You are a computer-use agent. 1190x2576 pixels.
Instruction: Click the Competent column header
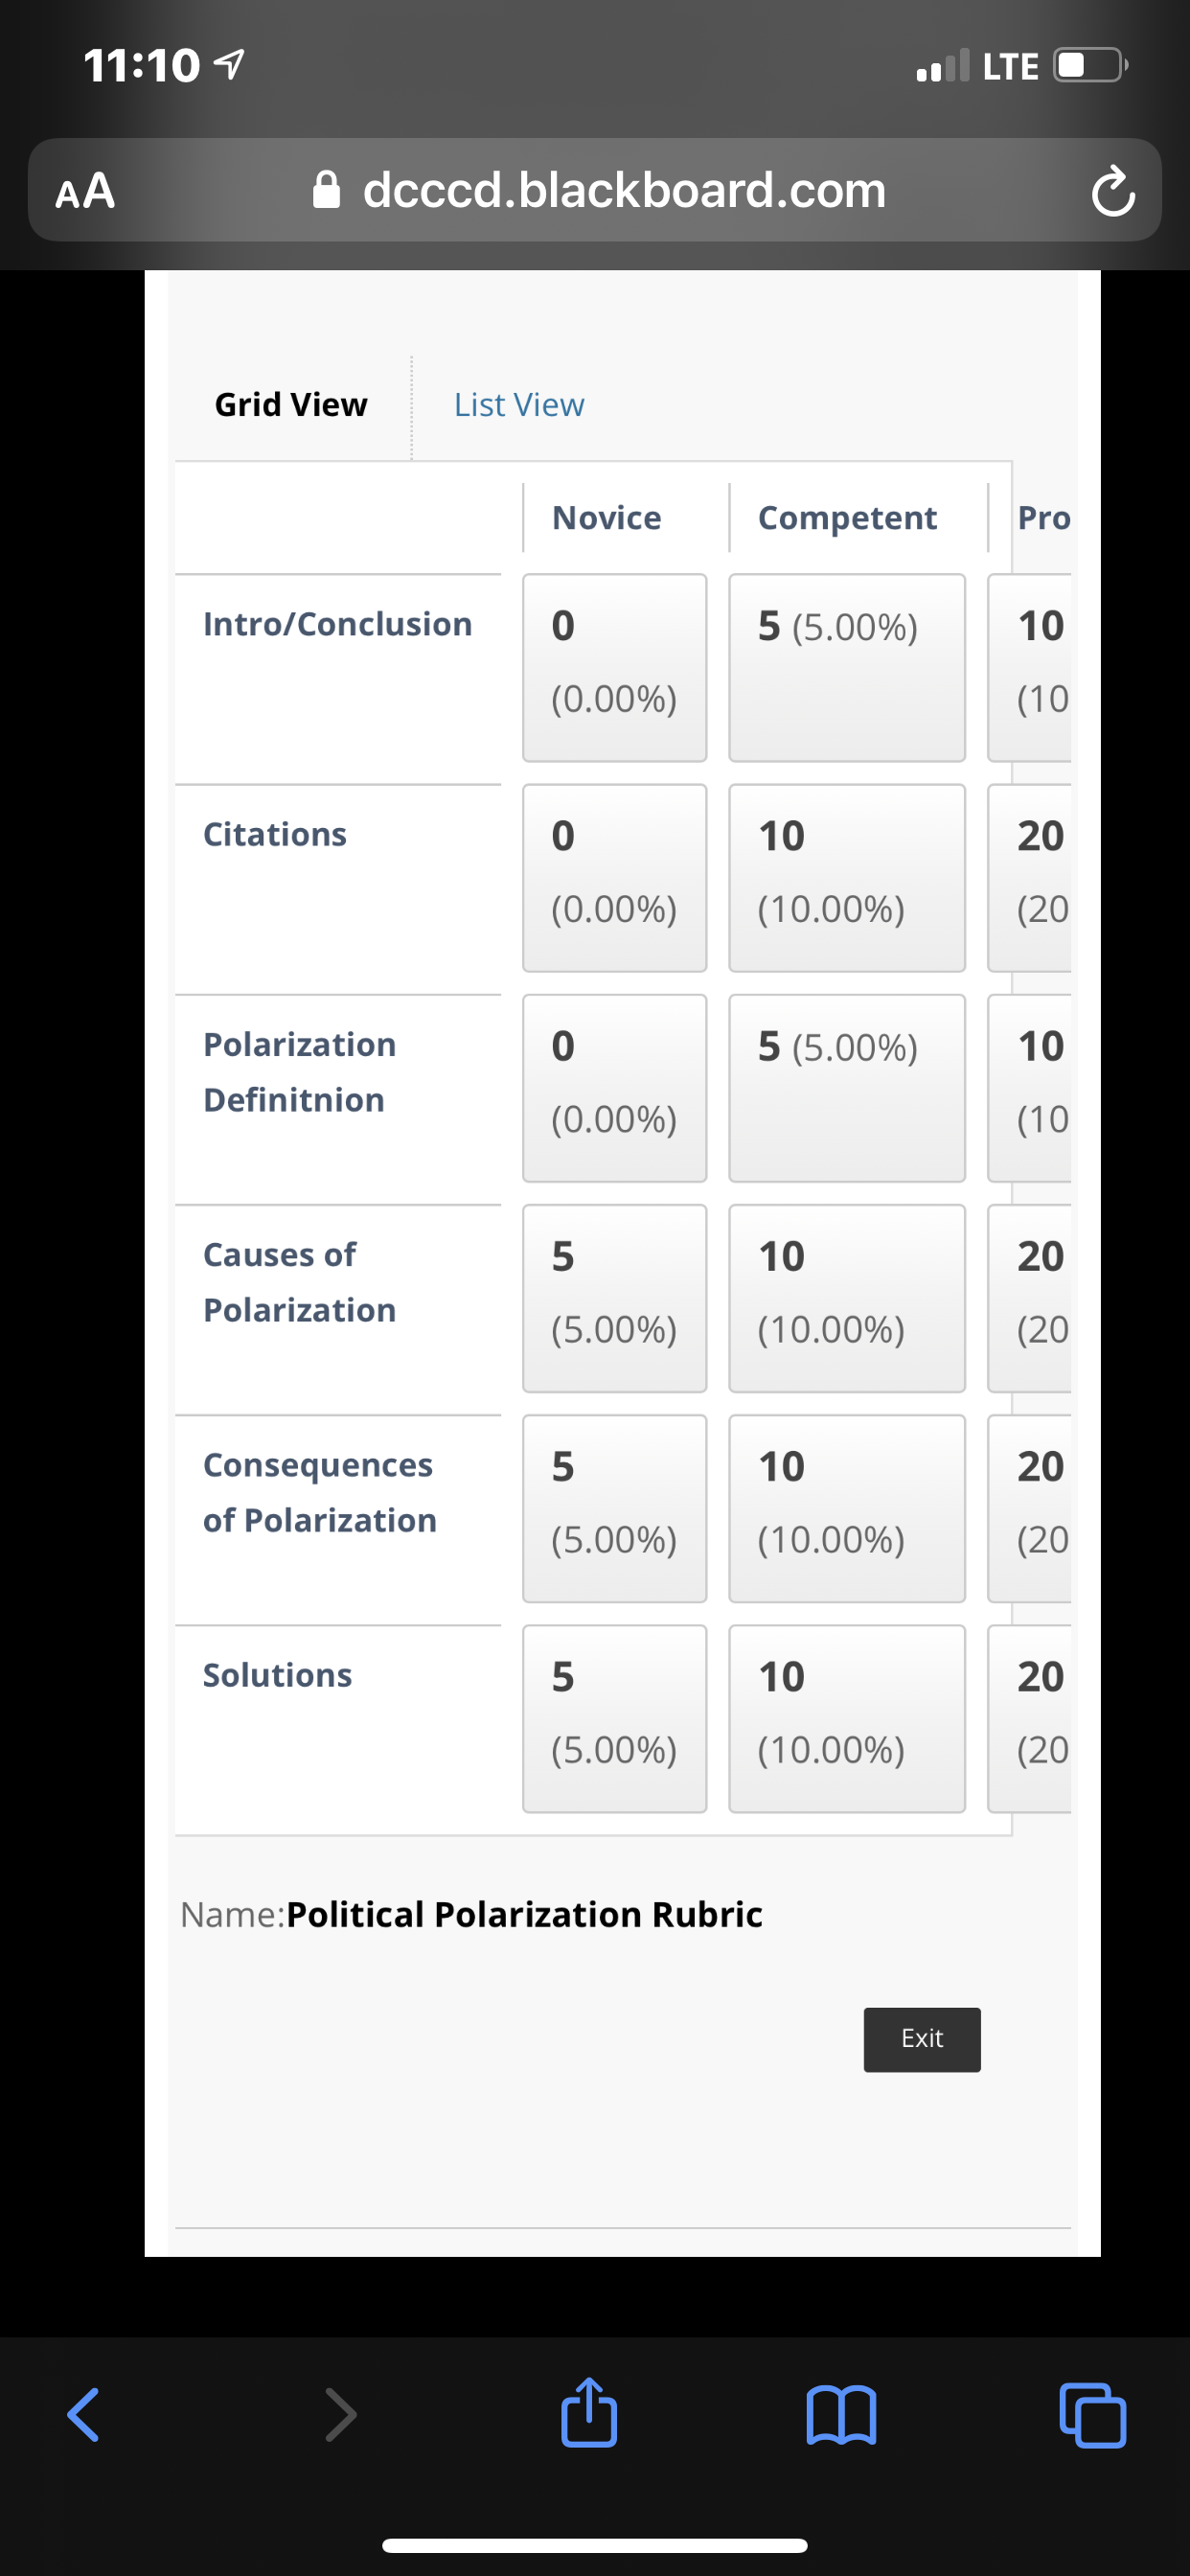pos(847,518)
